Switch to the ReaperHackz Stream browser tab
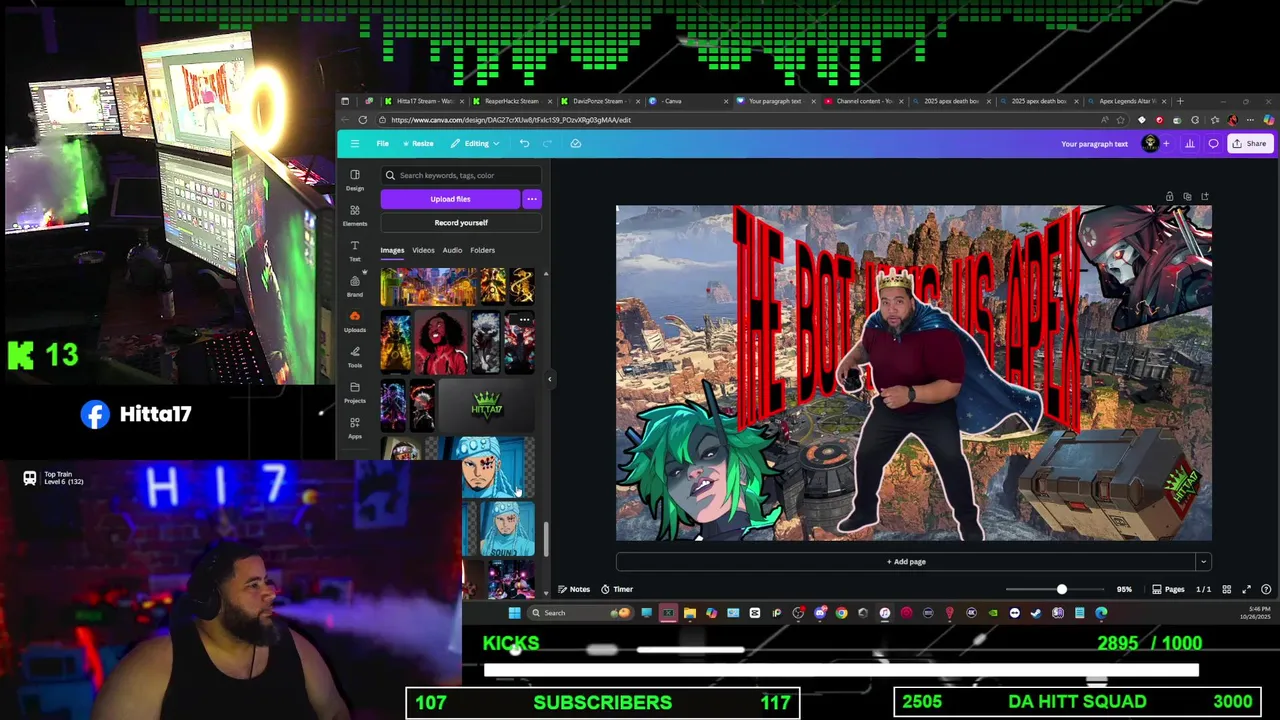The image size is (1280, 720). tap(512, 101)
